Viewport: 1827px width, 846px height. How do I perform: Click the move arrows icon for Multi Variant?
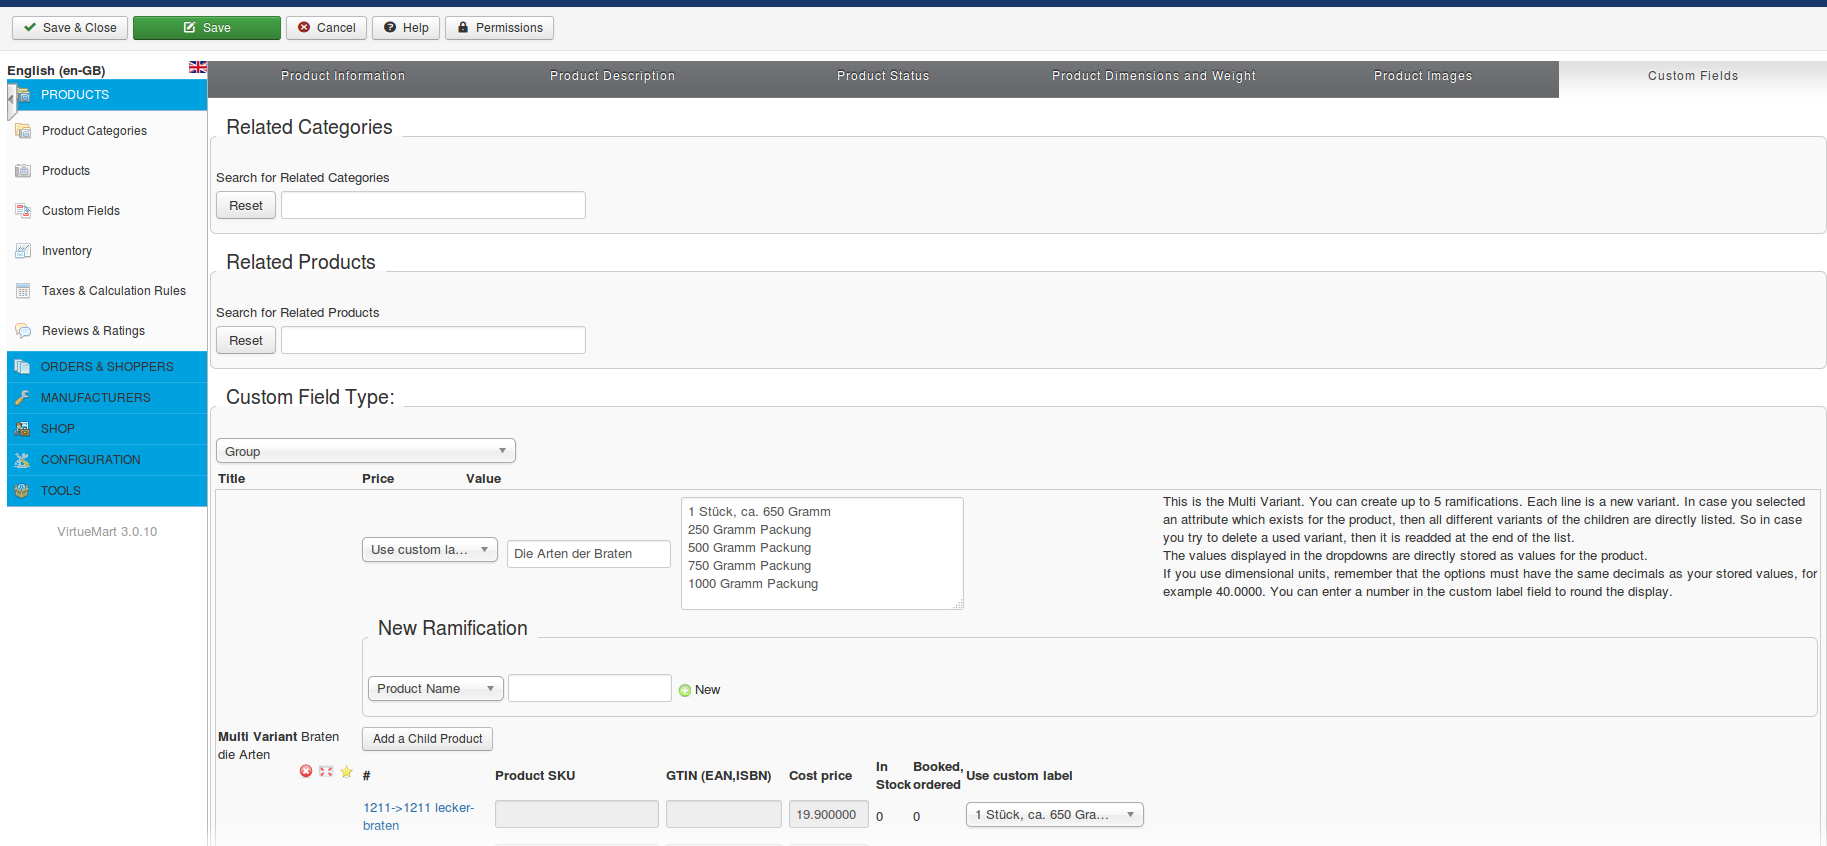click(326, 771)
